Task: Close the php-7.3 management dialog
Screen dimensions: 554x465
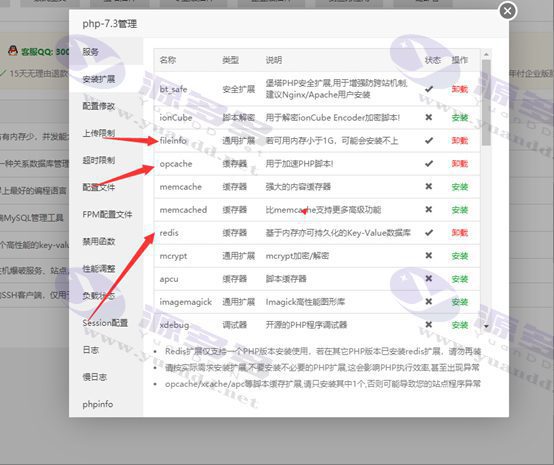Action: pos(508,11)
